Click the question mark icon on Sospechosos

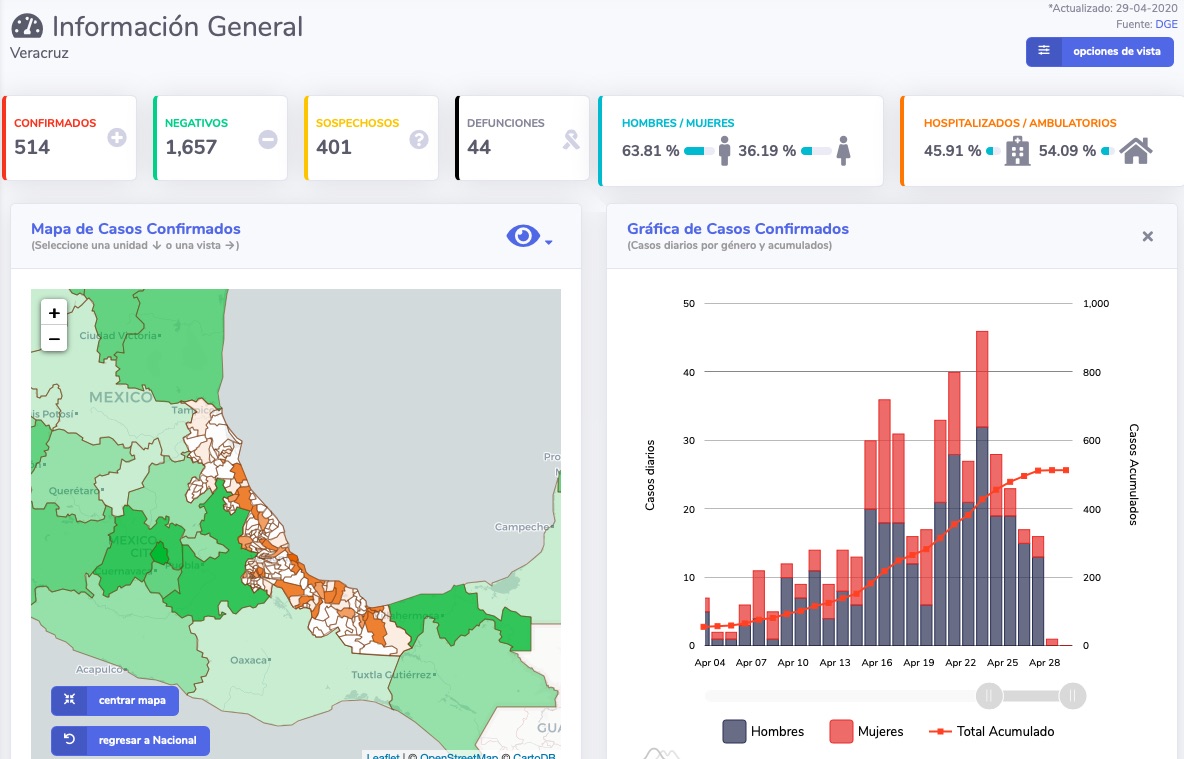pyautogui.click(x=419, y=139)
